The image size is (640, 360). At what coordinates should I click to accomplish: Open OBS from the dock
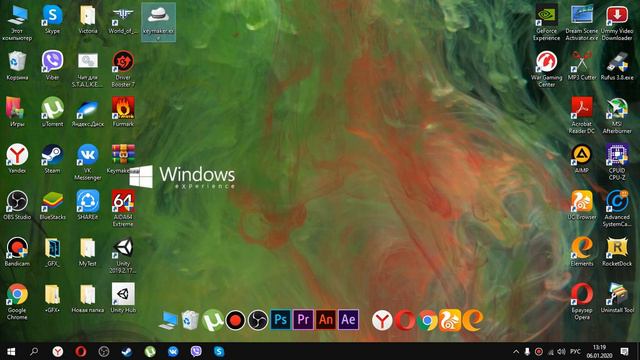point(258,320)
